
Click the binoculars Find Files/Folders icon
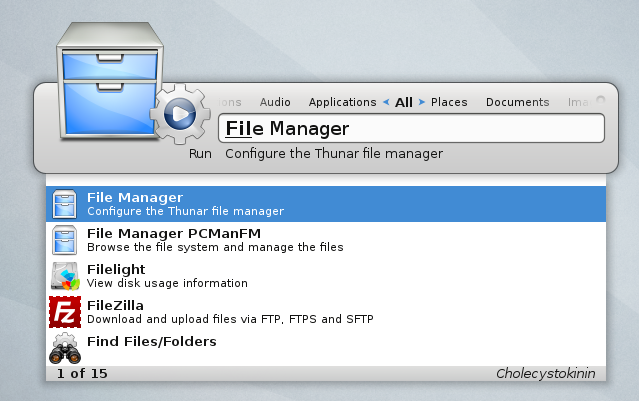tap(64, 348)
